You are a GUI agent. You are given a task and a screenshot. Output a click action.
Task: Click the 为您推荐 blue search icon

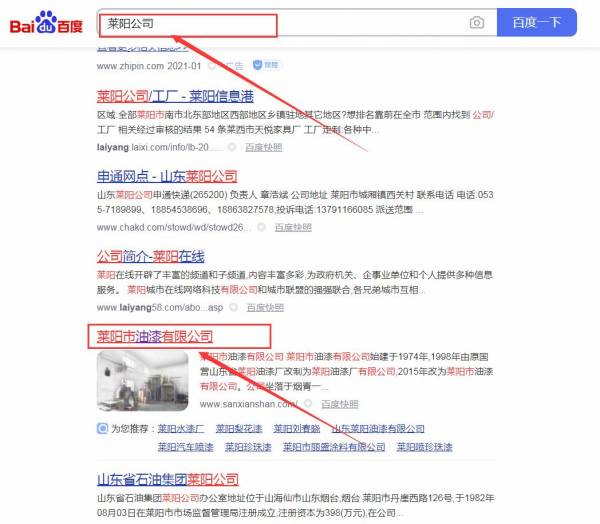pyautogui.click(x=102, y=429)
